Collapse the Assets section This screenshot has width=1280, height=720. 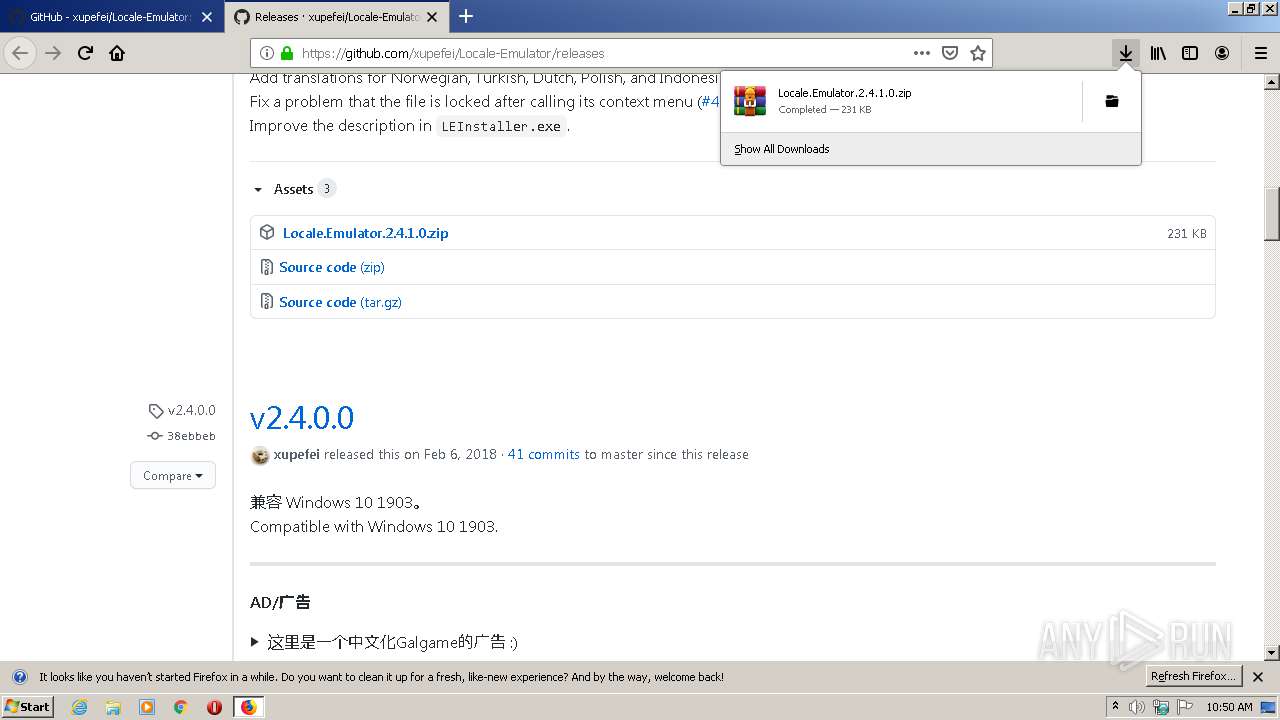click(x=258, y=189)
